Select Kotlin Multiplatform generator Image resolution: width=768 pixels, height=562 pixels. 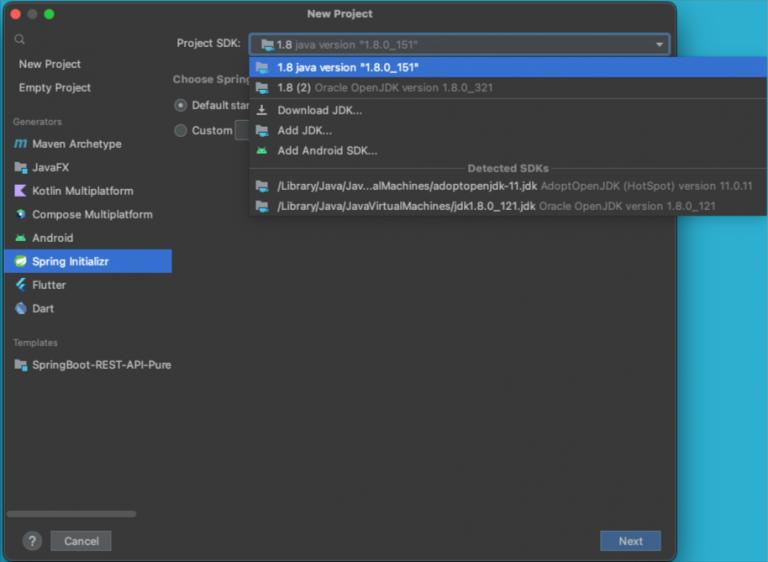coord(88,191)
